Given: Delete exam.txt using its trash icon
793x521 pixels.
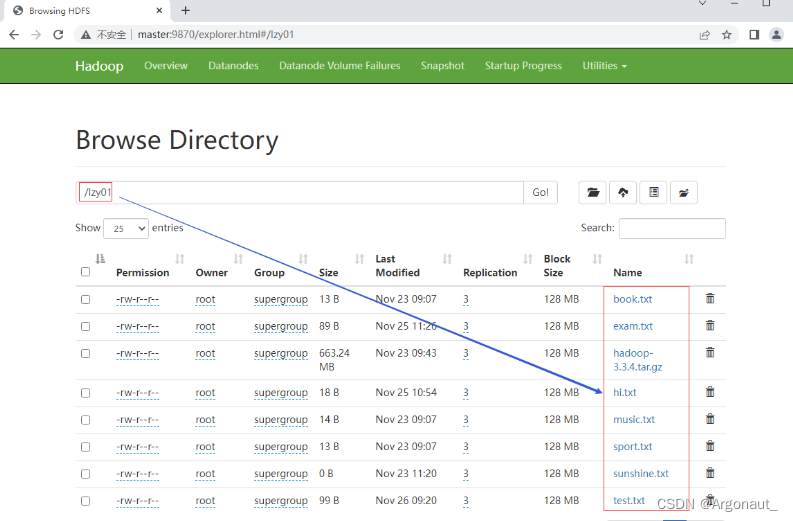Looking at the screenshot, I should (710, 326).
